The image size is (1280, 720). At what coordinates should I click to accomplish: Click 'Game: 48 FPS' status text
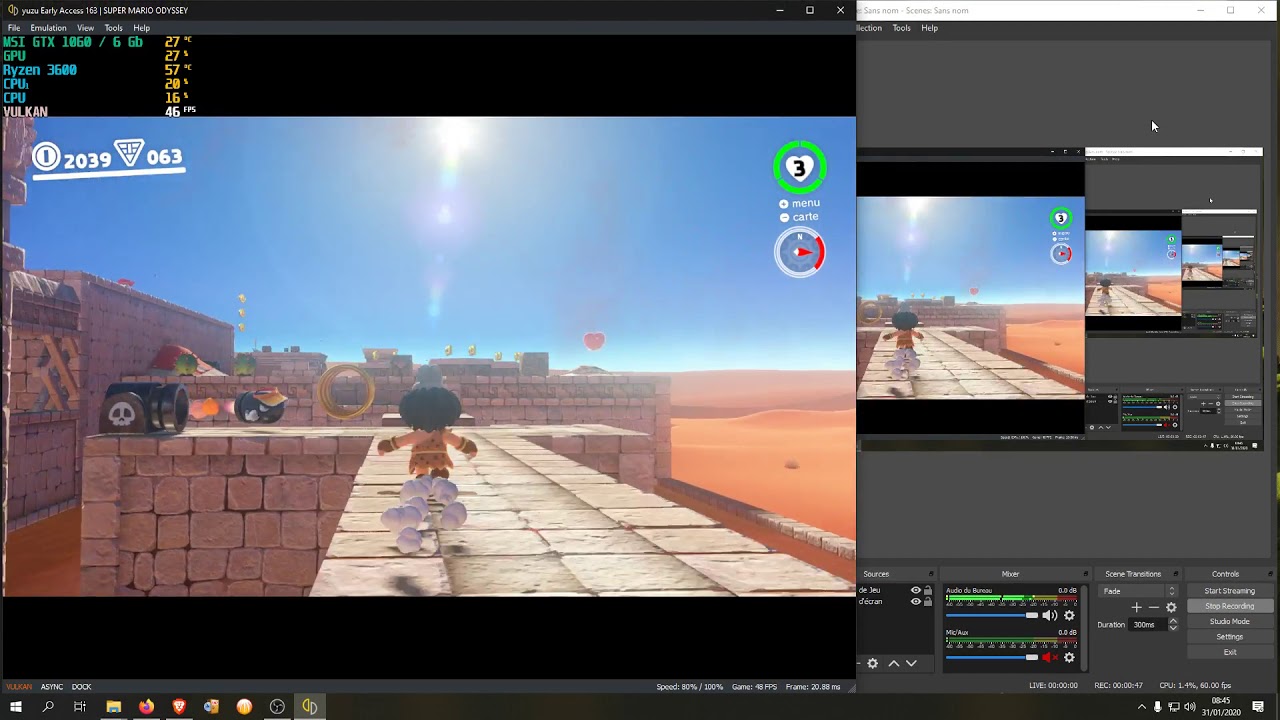tap(754, 687)
